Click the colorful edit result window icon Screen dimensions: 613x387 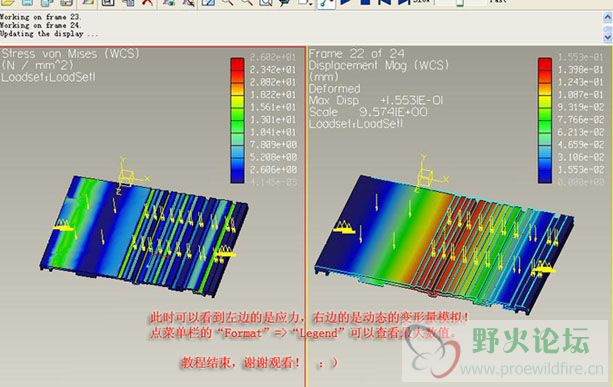pos(88,2)
